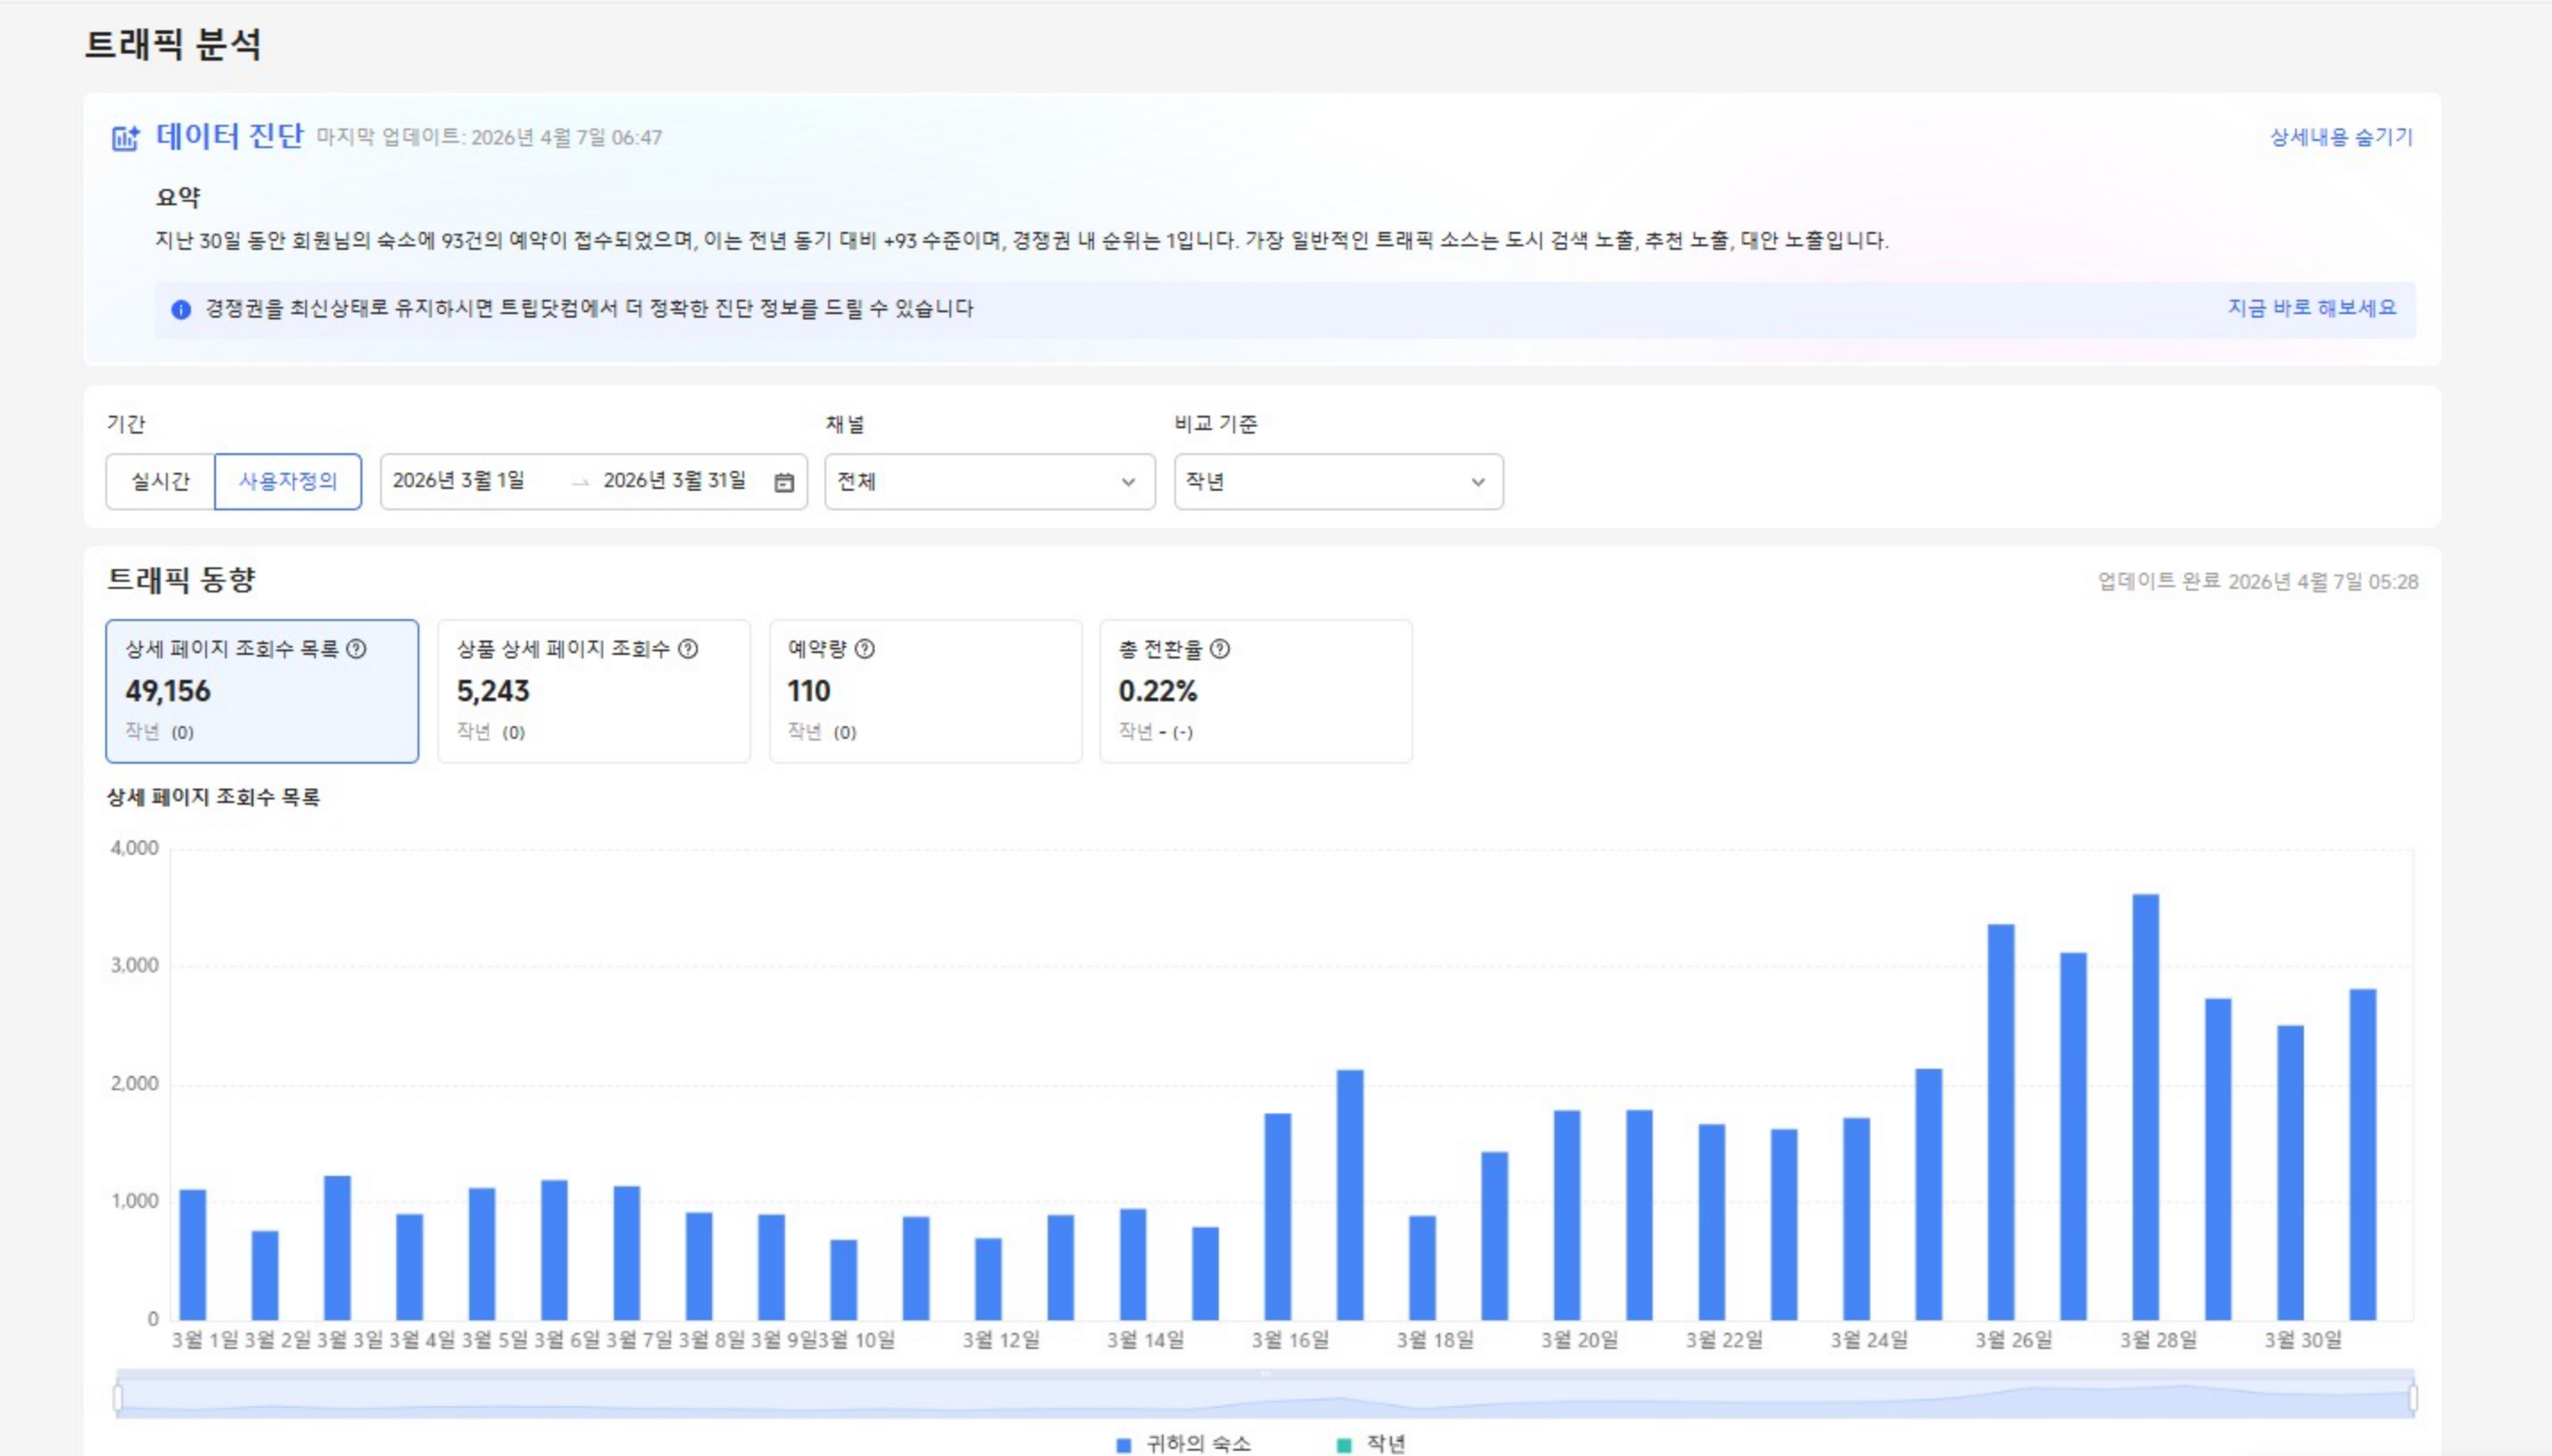Click the 3월 16일 bar in the chart

pos(1278,1217)
